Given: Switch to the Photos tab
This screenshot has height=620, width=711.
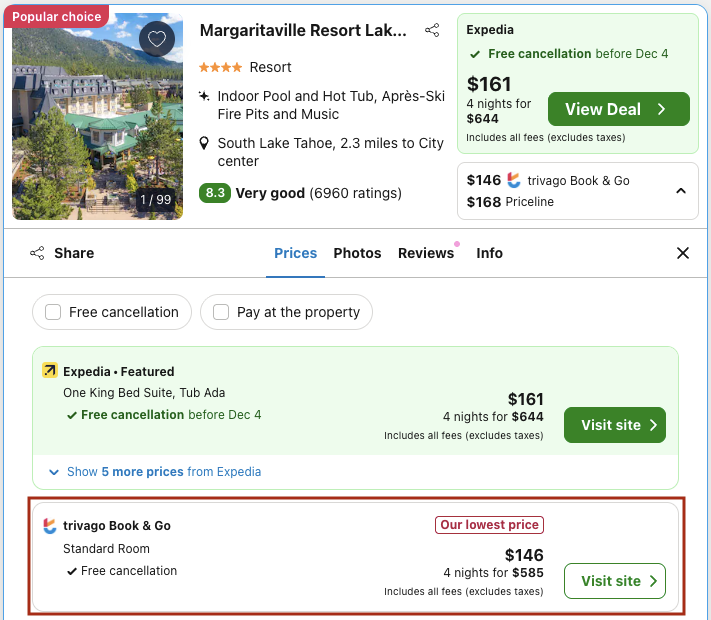Looking at the screenshot, I should click(x=357, y=253).
